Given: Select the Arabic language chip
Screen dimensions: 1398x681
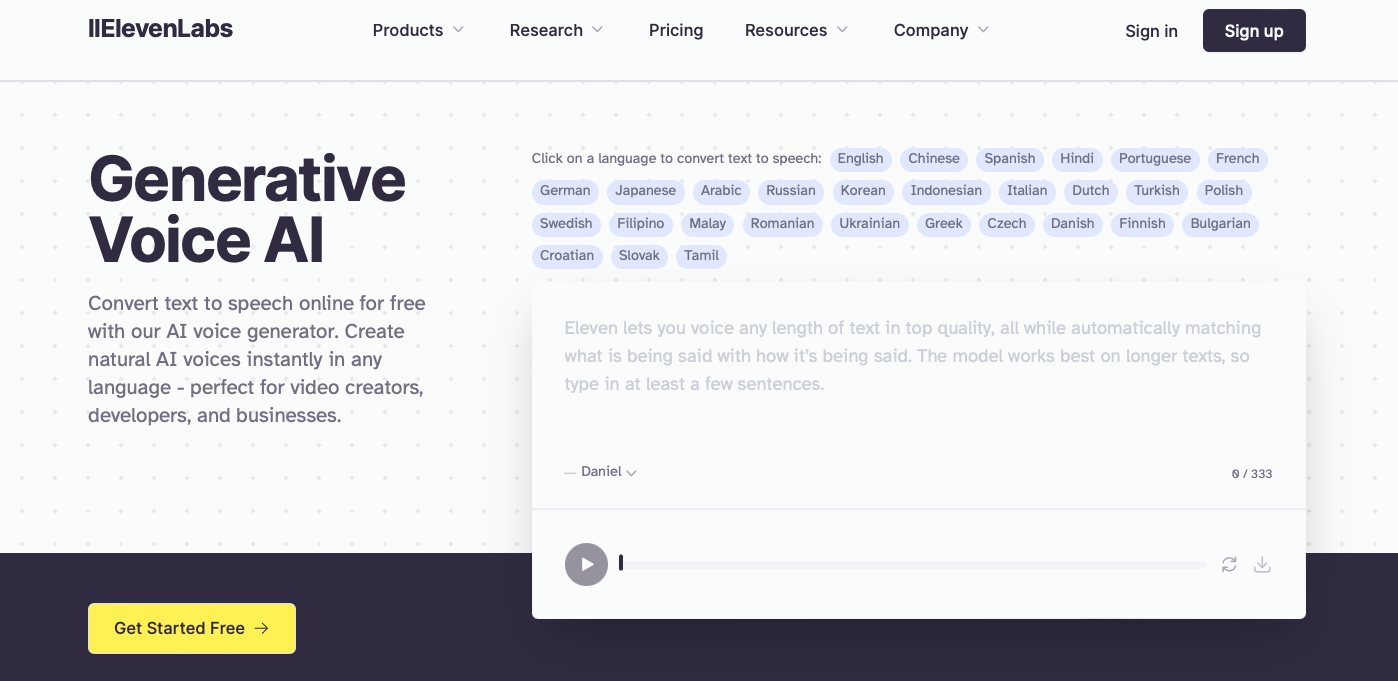Looking at the screenshot, I should [721, 191].
